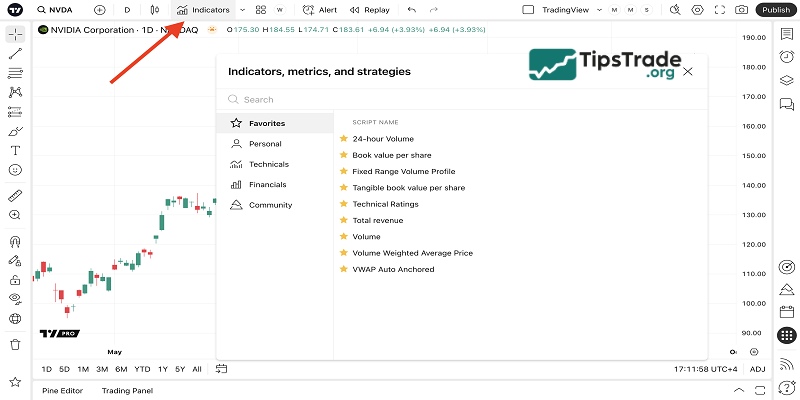
Task: Click the Publish button
Action: point(777,10)
